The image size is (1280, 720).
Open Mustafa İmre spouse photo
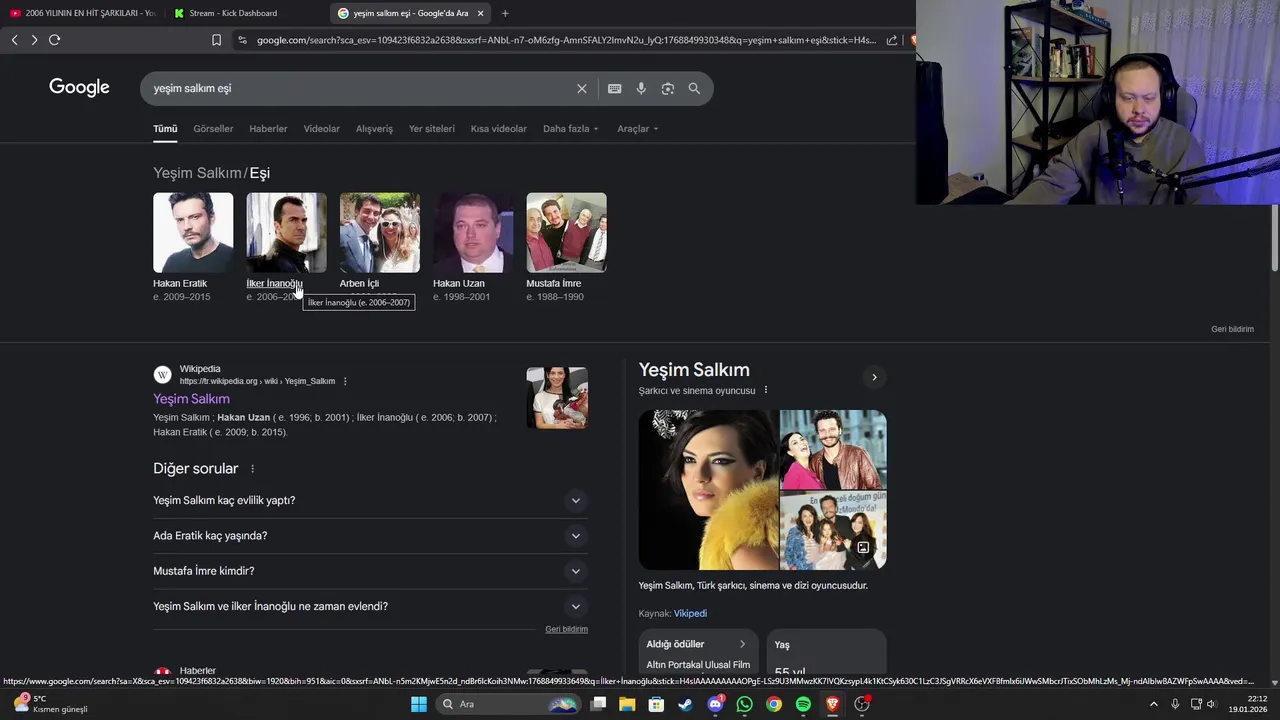[x=566, y=232]
